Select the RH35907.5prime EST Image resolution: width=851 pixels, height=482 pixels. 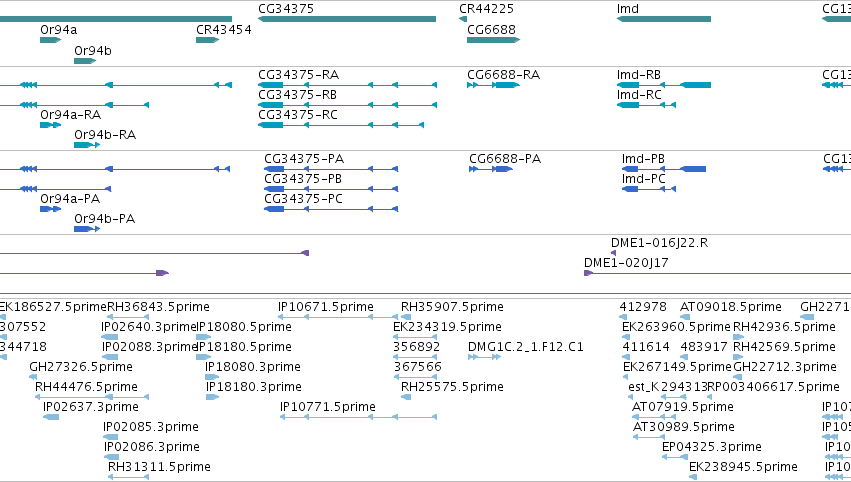tap(407, 317)
